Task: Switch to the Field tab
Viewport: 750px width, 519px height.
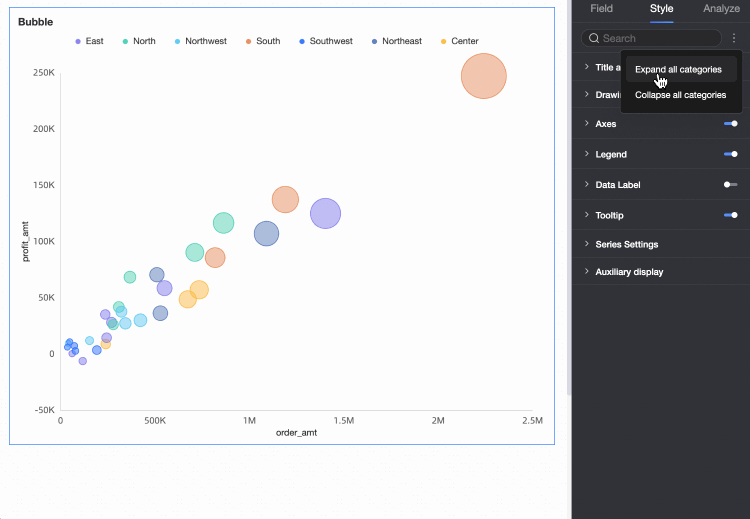Action: click(x=601, y=9)
